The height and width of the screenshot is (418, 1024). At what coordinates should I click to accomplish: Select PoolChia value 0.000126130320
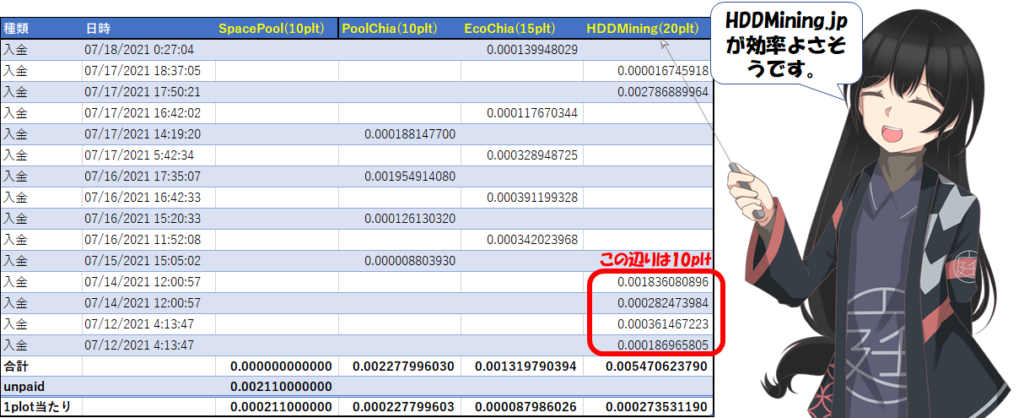pyautogui.click(x=410, y=219)
